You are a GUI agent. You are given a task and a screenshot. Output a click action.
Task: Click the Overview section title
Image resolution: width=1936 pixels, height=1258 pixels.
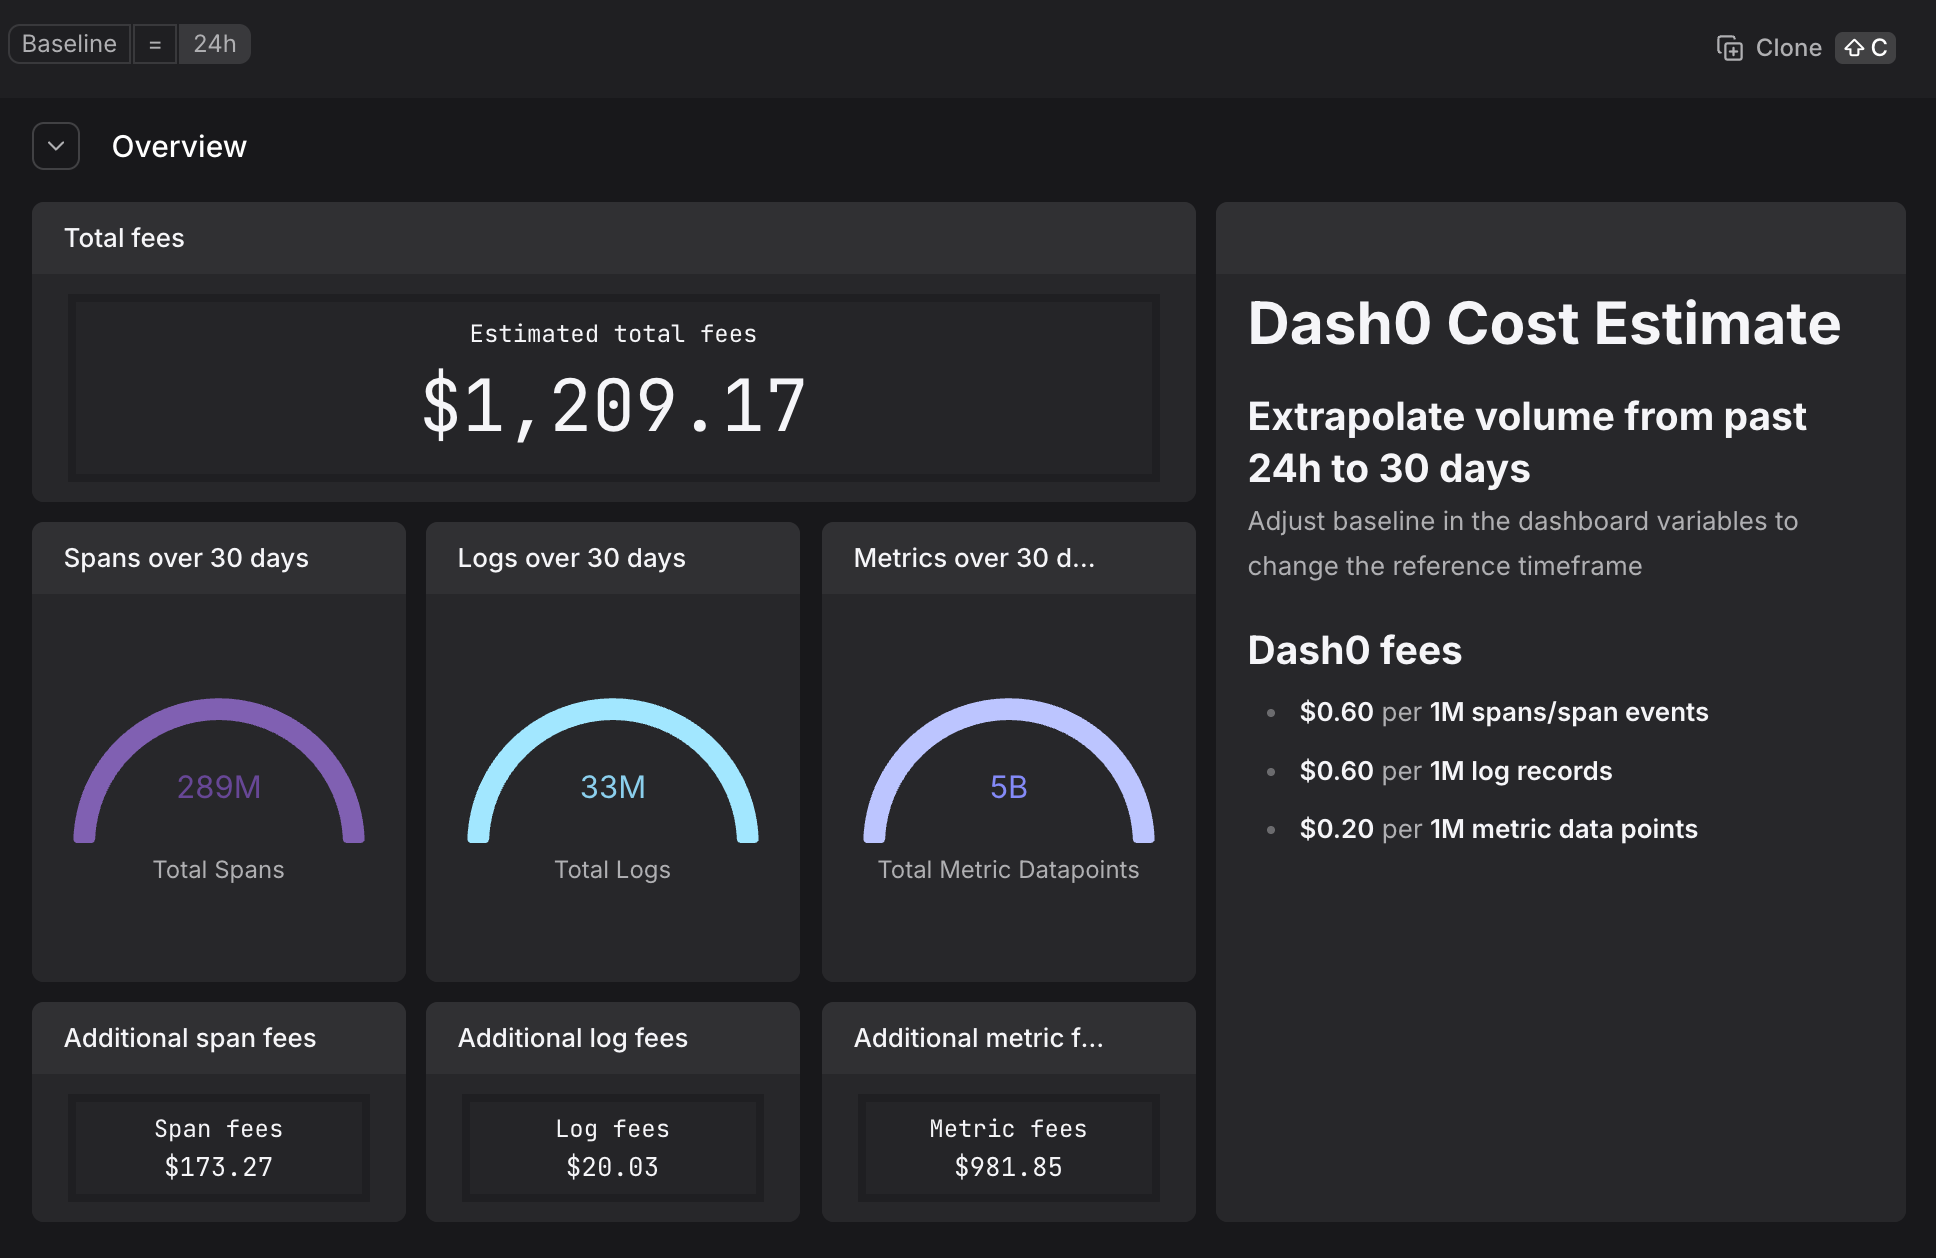pyautogui.click(x=179, y=146)
